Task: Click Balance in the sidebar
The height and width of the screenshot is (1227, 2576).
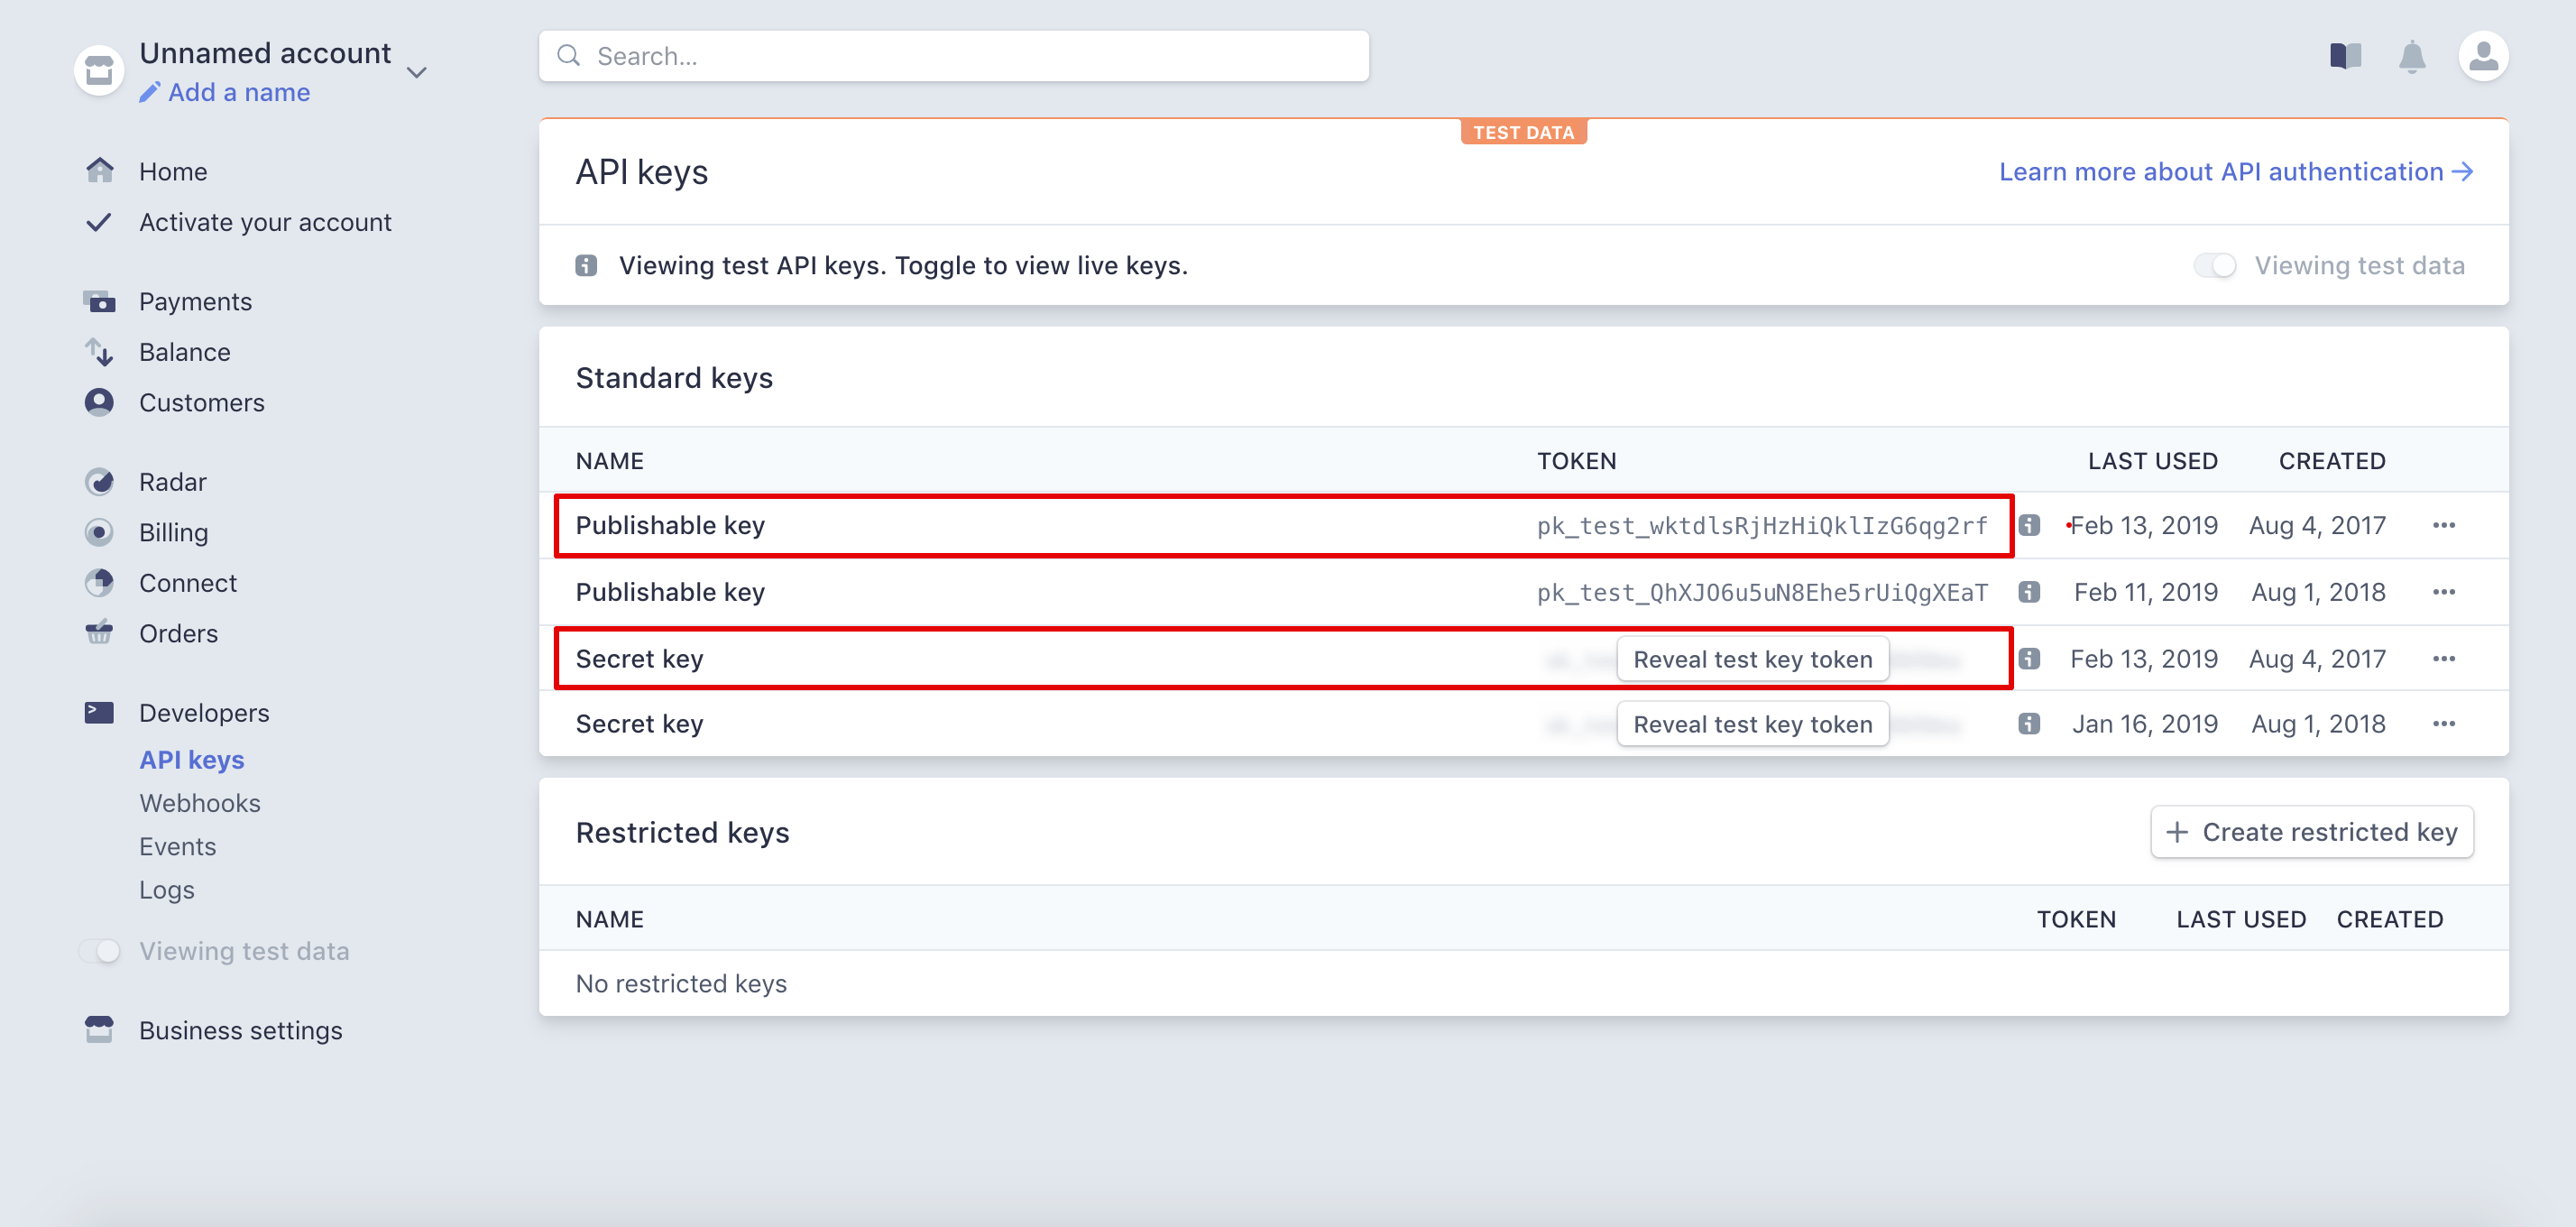Action: (185, 352)
